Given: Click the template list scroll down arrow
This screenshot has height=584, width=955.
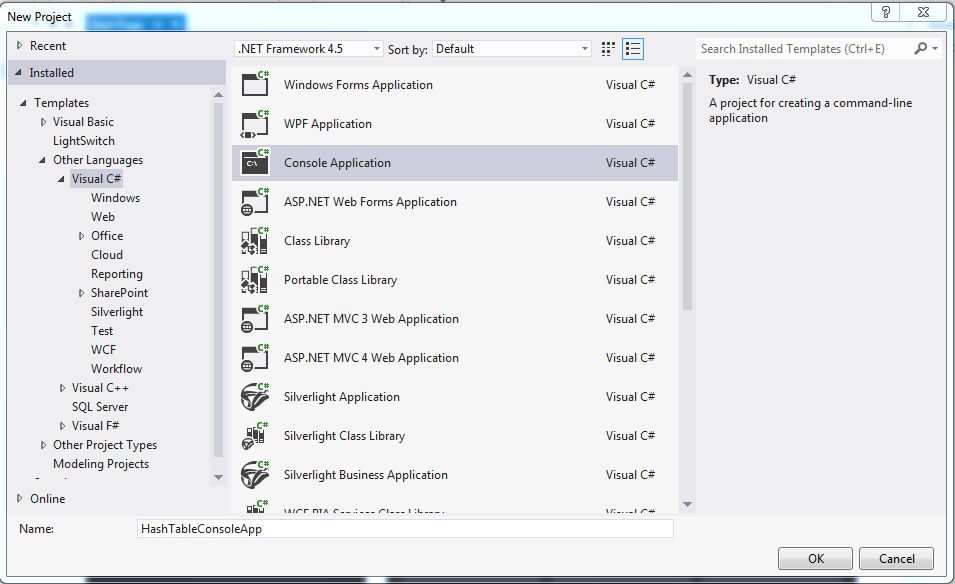Looking at the screenshot, I should tap(687, 504).
